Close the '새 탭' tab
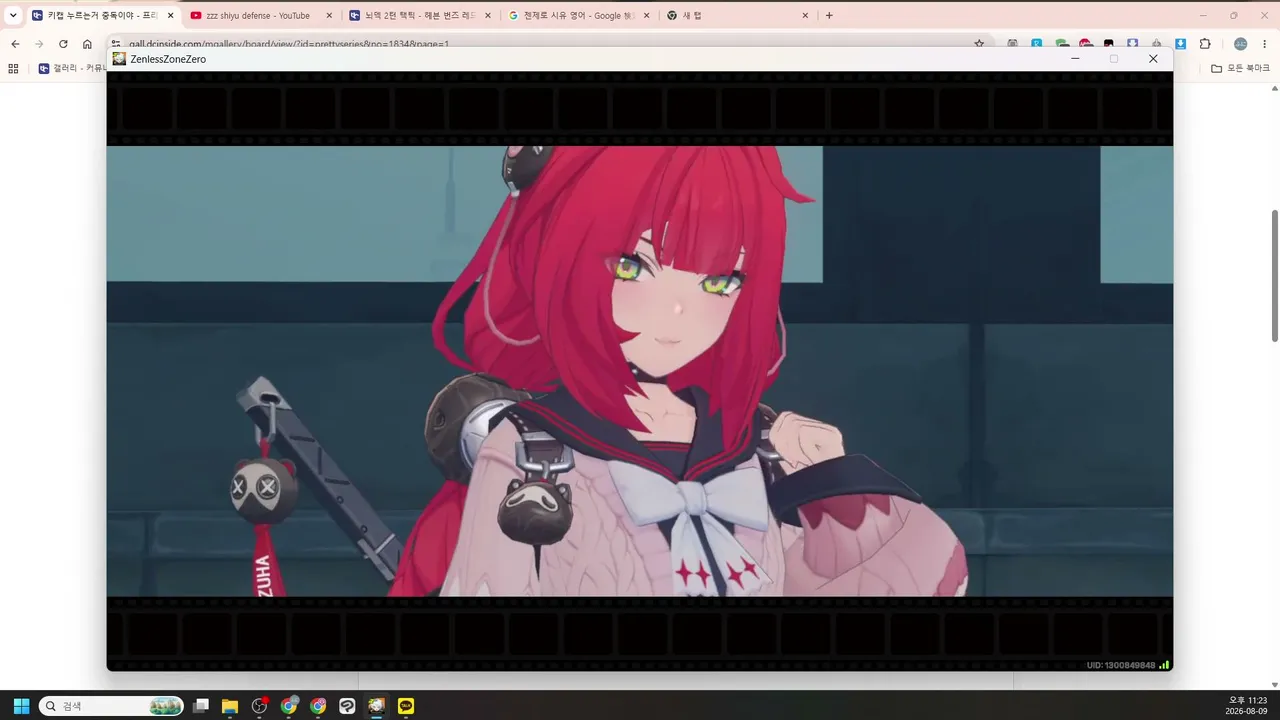This screenshot has height=720, width=1280. click(805, 16)
